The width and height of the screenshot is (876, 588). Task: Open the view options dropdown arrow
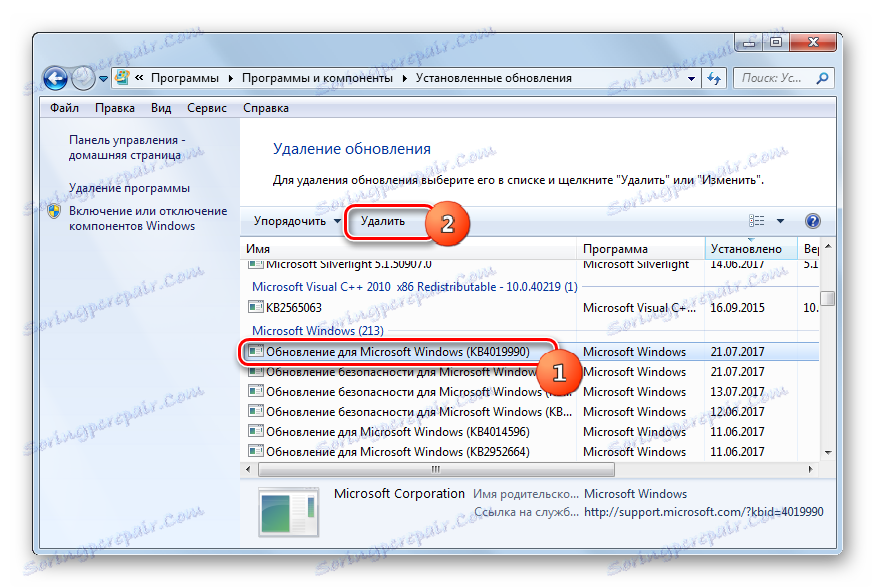780,221
